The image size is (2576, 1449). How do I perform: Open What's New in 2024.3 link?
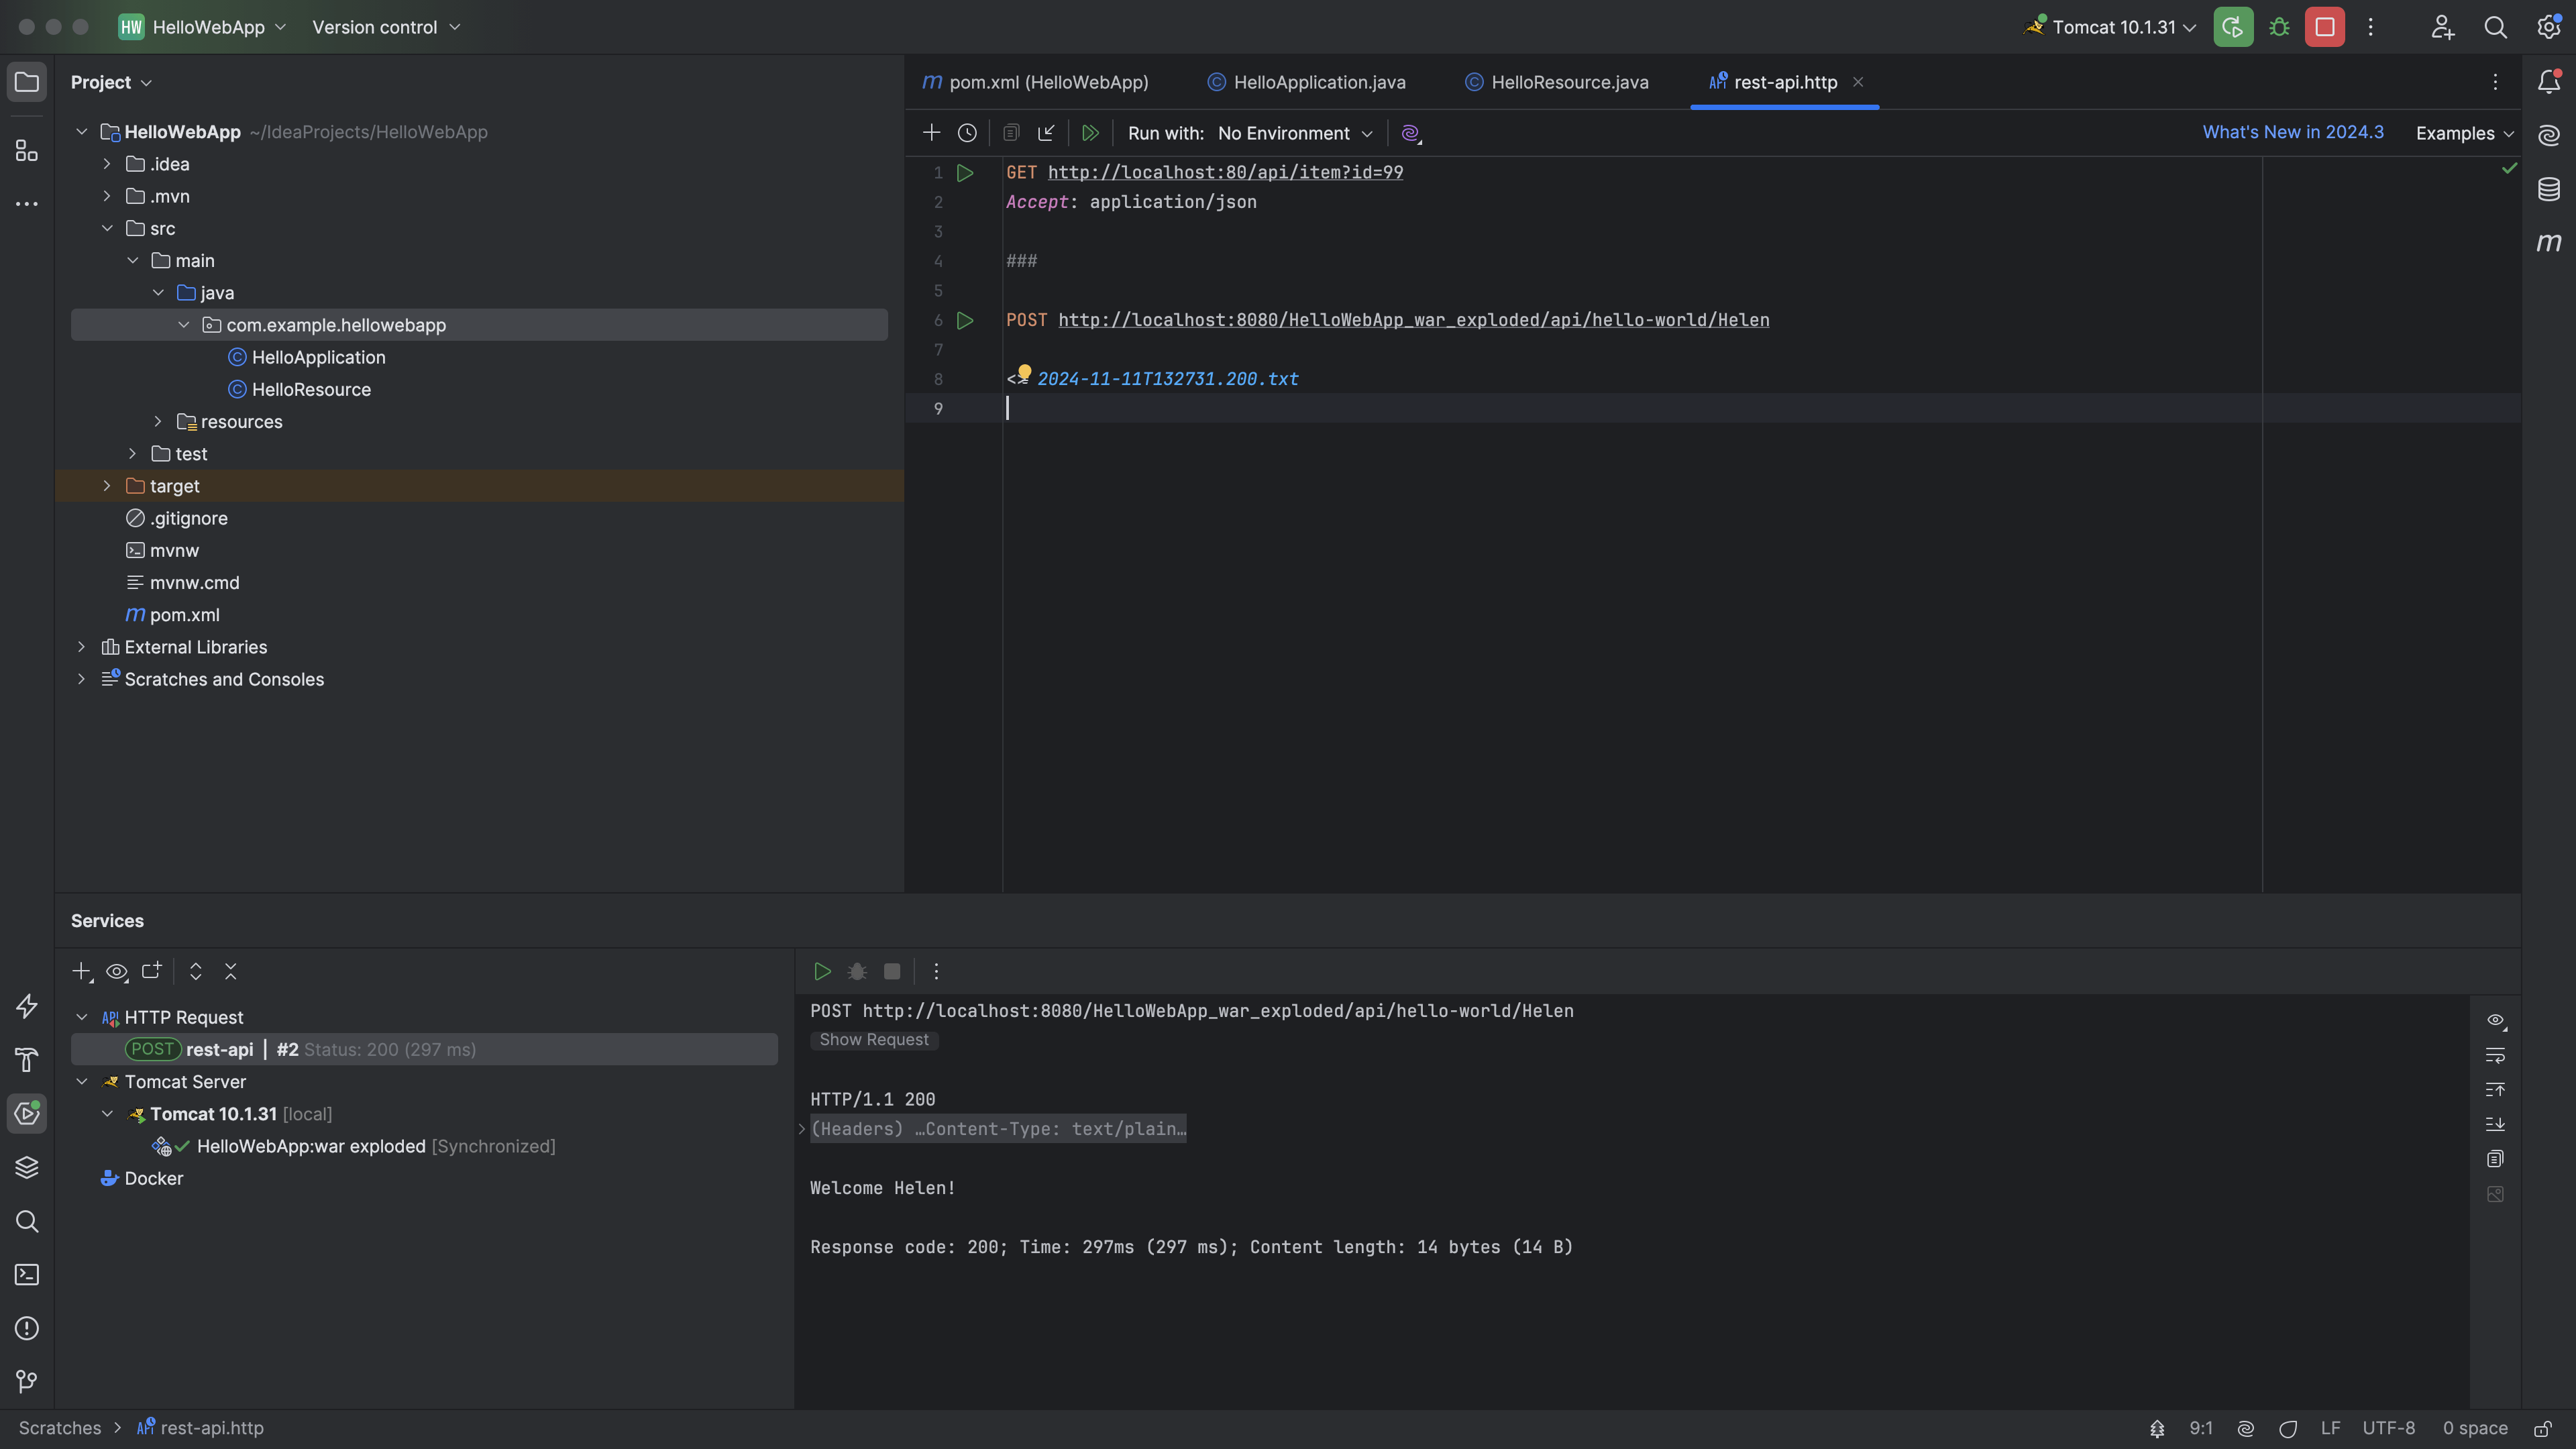[2292, 132]
